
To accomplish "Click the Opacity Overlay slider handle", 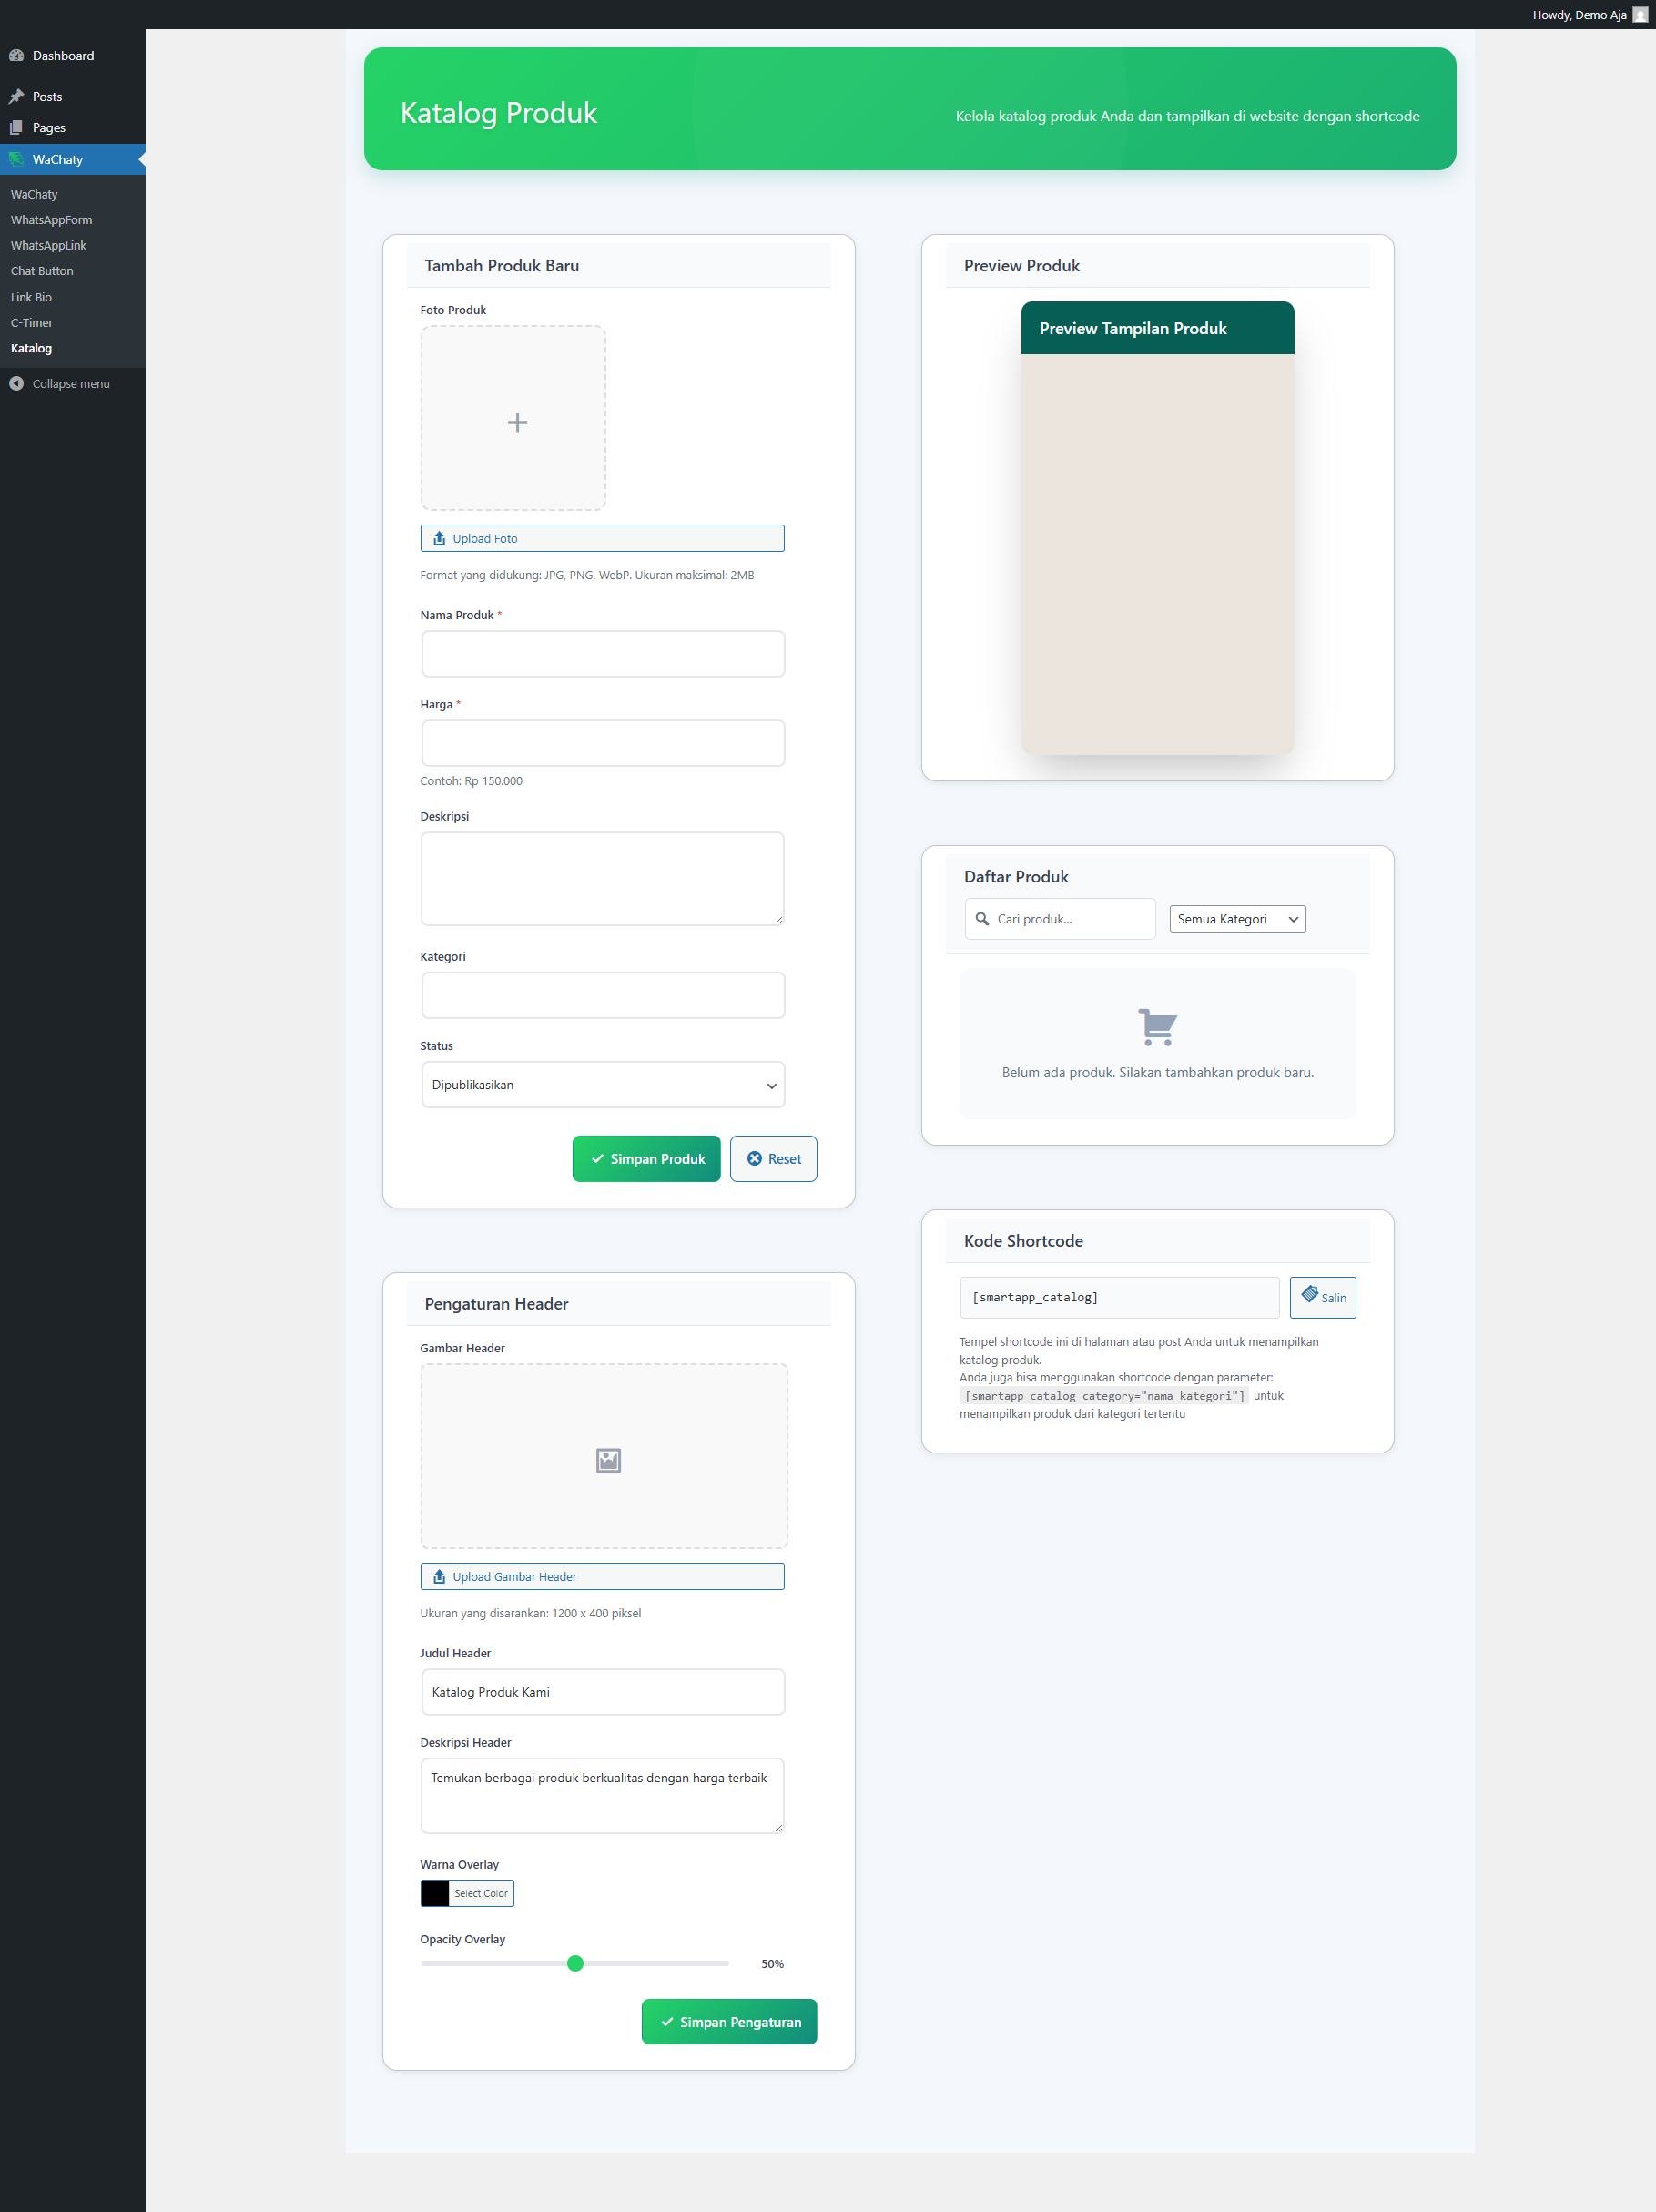I will [575, 1963].
